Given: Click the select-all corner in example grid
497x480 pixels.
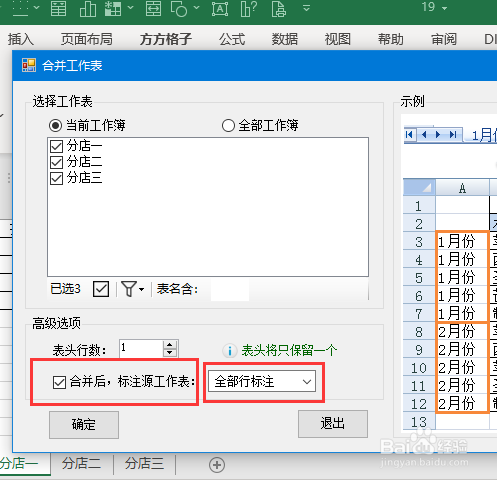Looking at the screenshot, I should coord(419,187).
